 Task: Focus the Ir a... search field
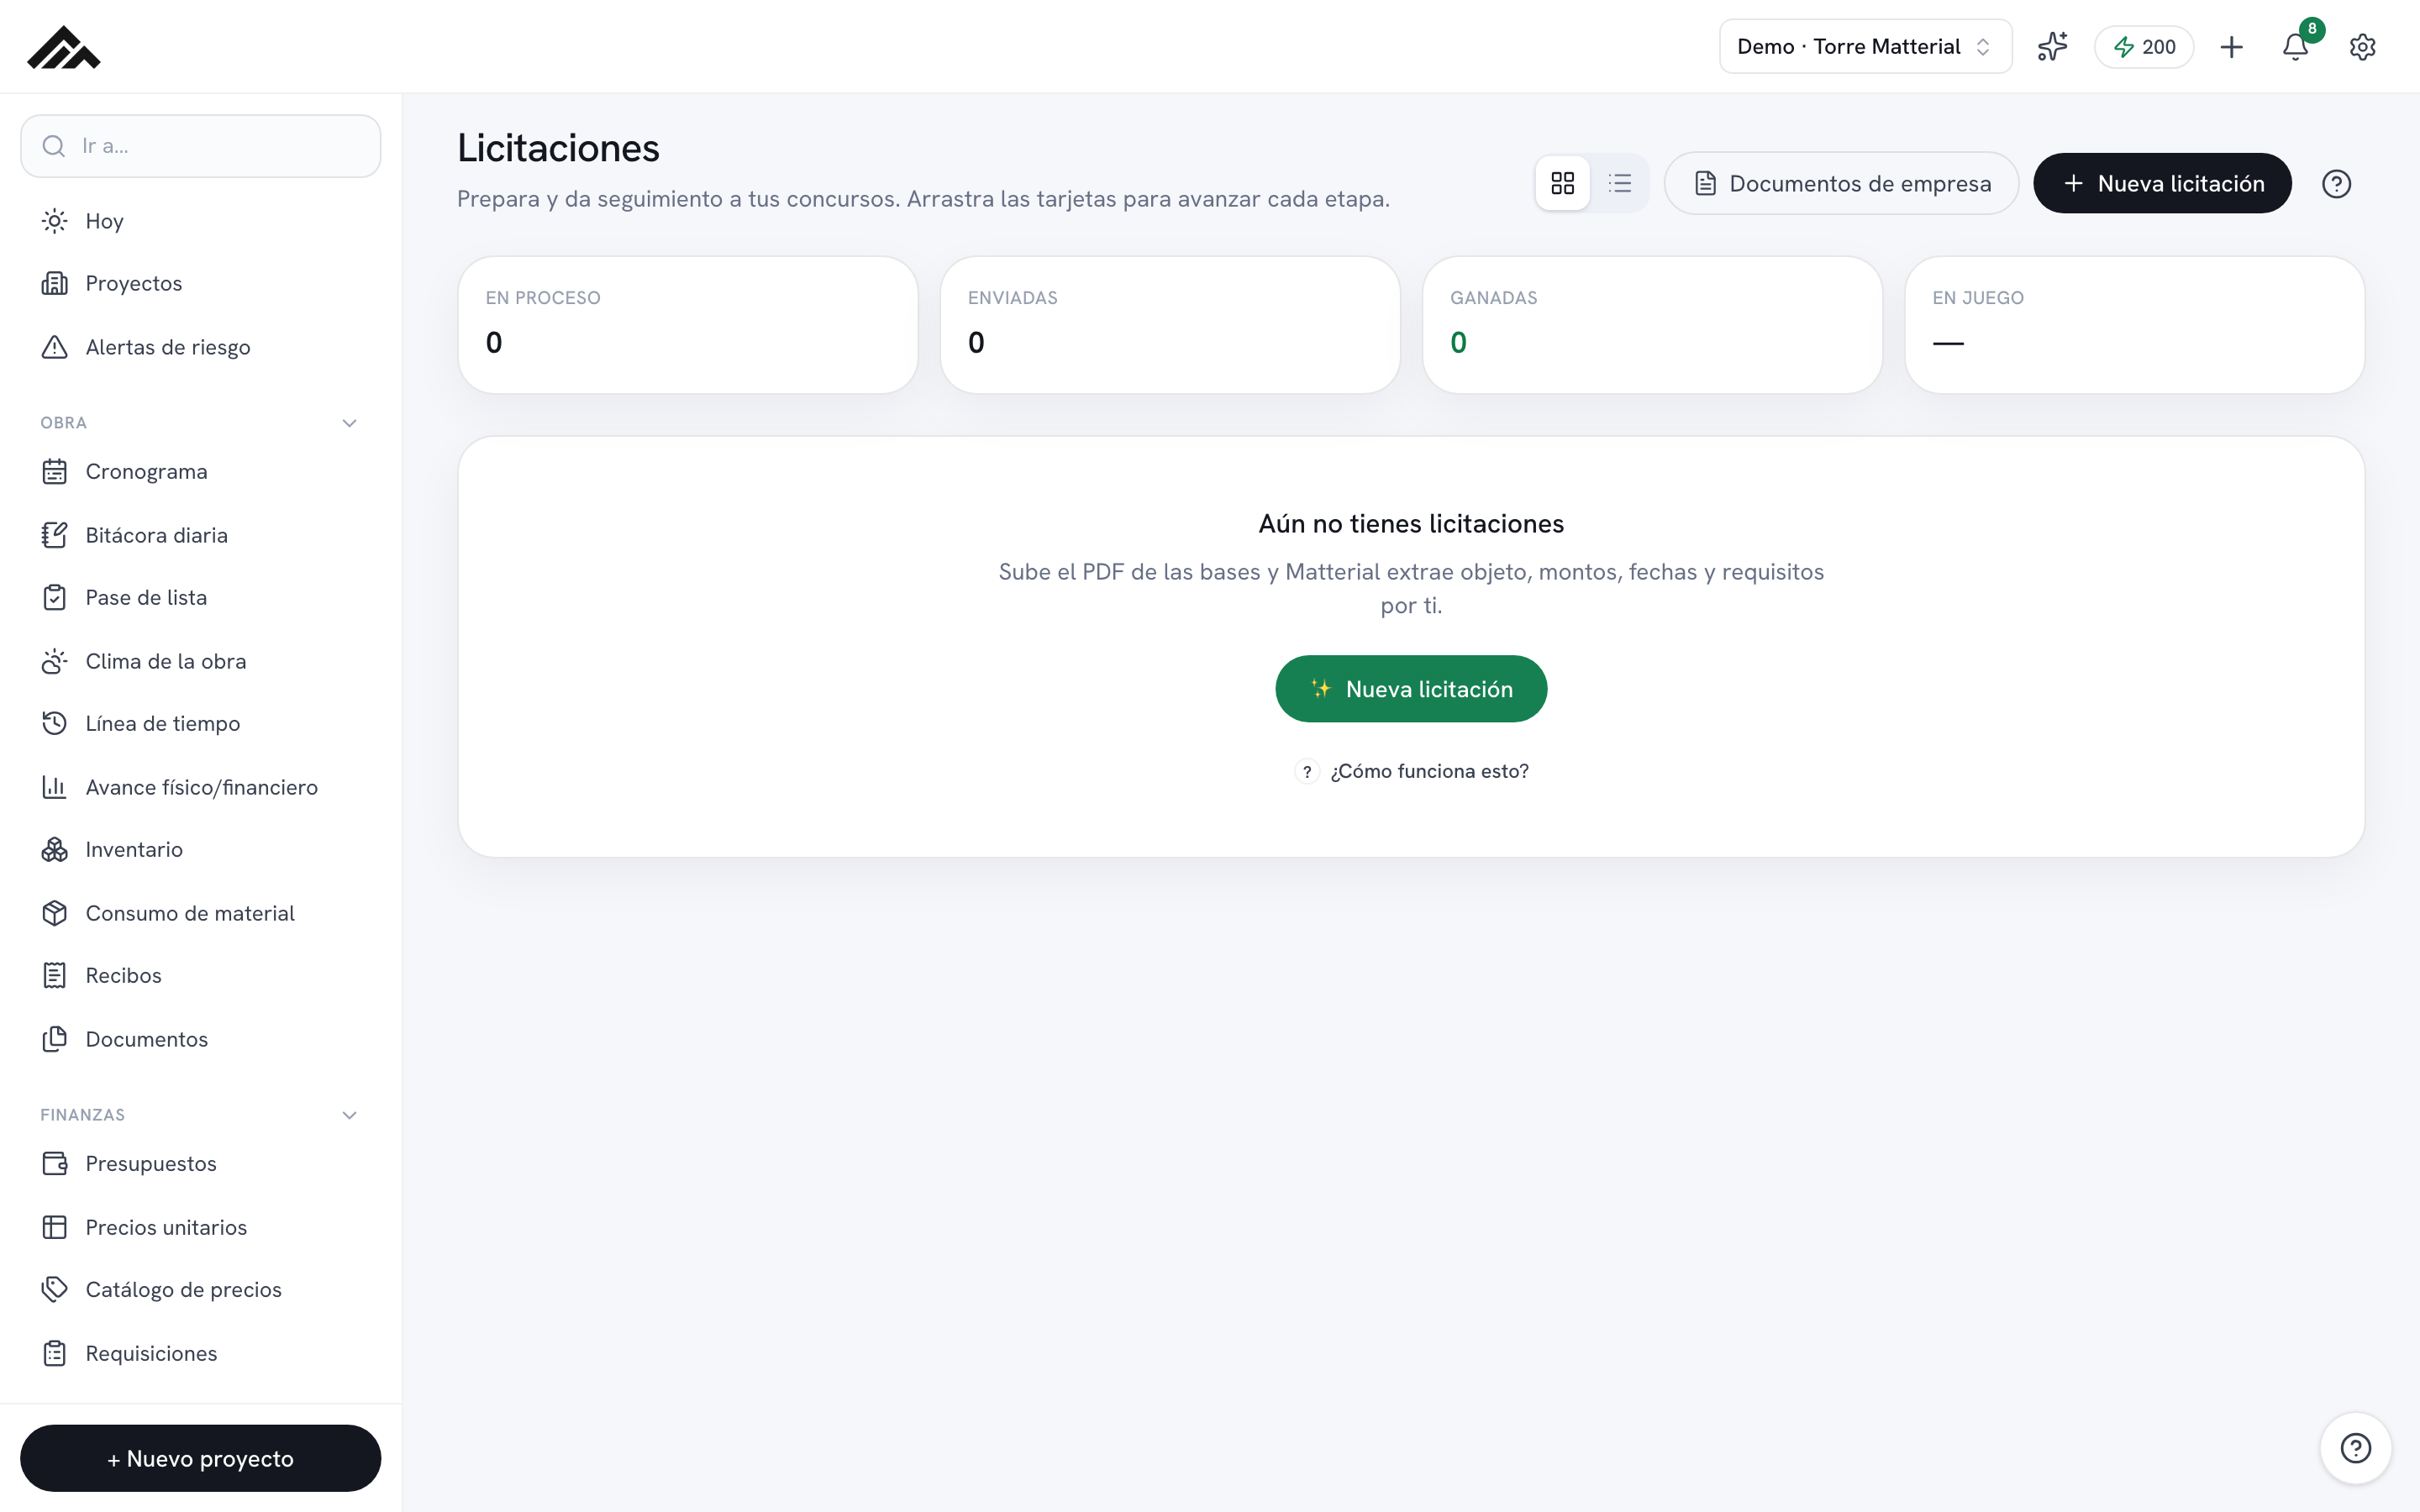pyautogui.click(x=200, y=146)
